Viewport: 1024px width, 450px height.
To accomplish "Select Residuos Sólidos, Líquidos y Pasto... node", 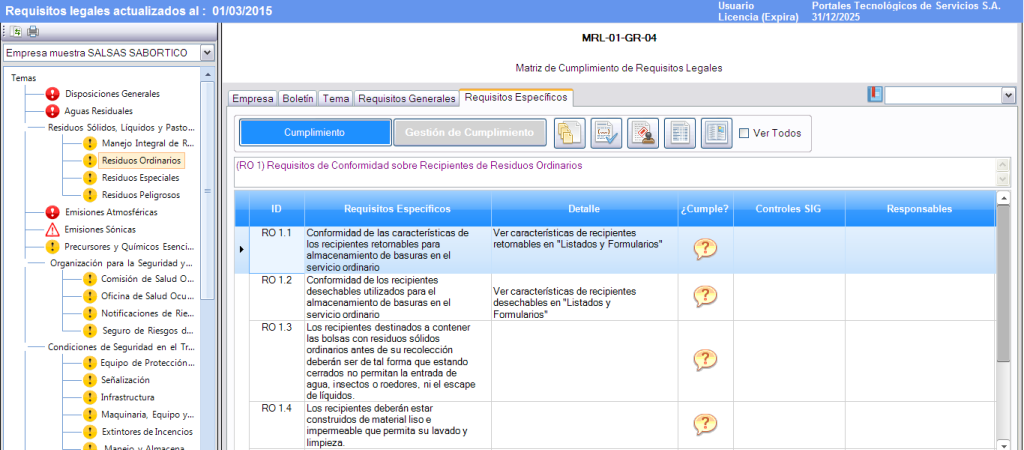I will [x=121, y=128].
